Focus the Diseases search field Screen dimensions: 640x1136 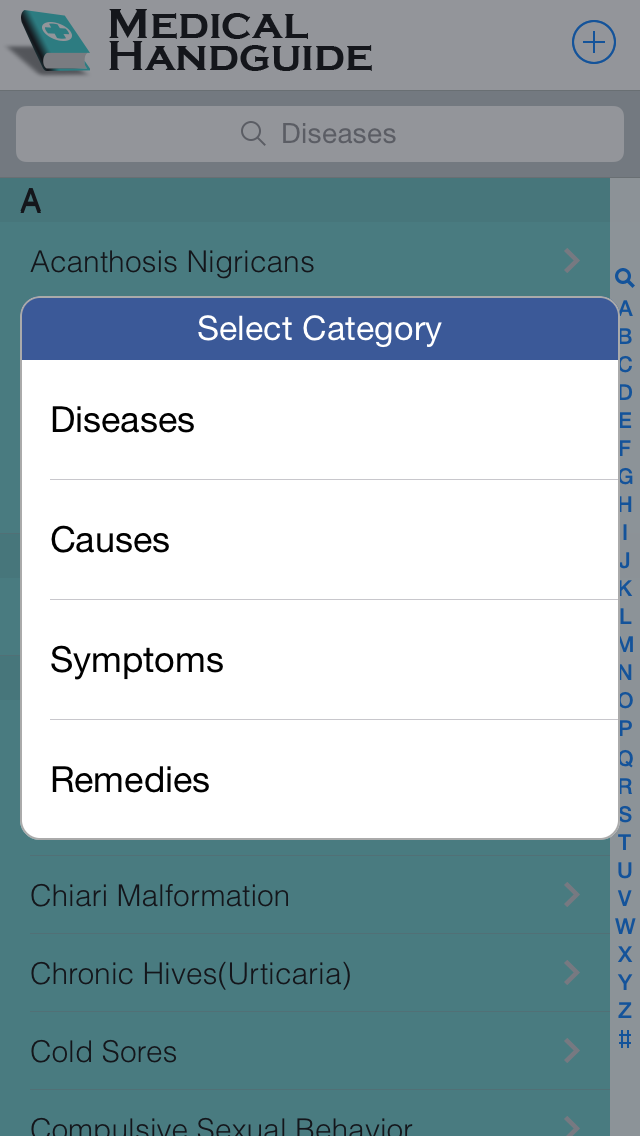(320, 133)
